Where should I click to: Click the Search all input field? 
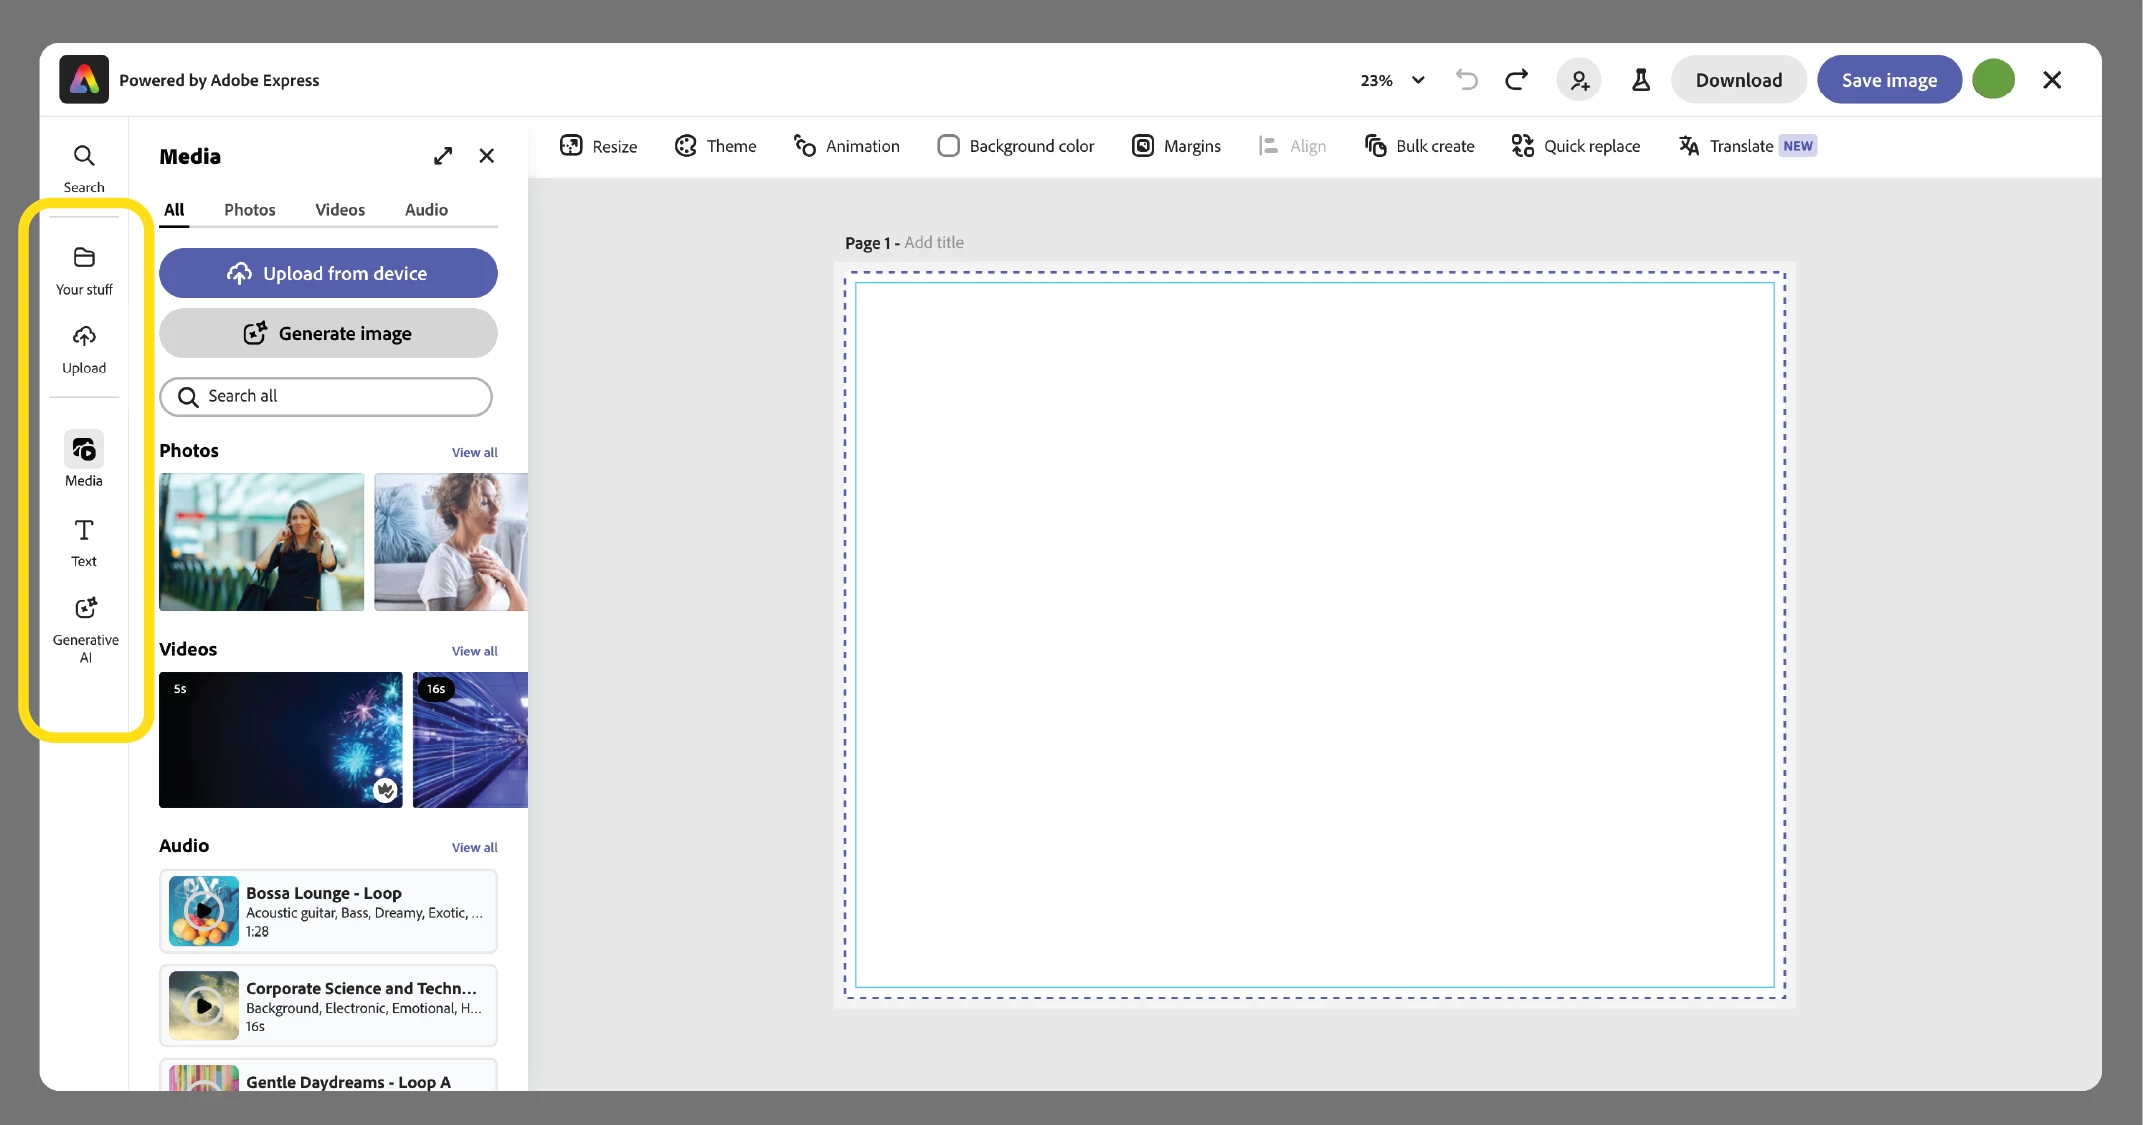pyautogui.click(x=326, y=397)
